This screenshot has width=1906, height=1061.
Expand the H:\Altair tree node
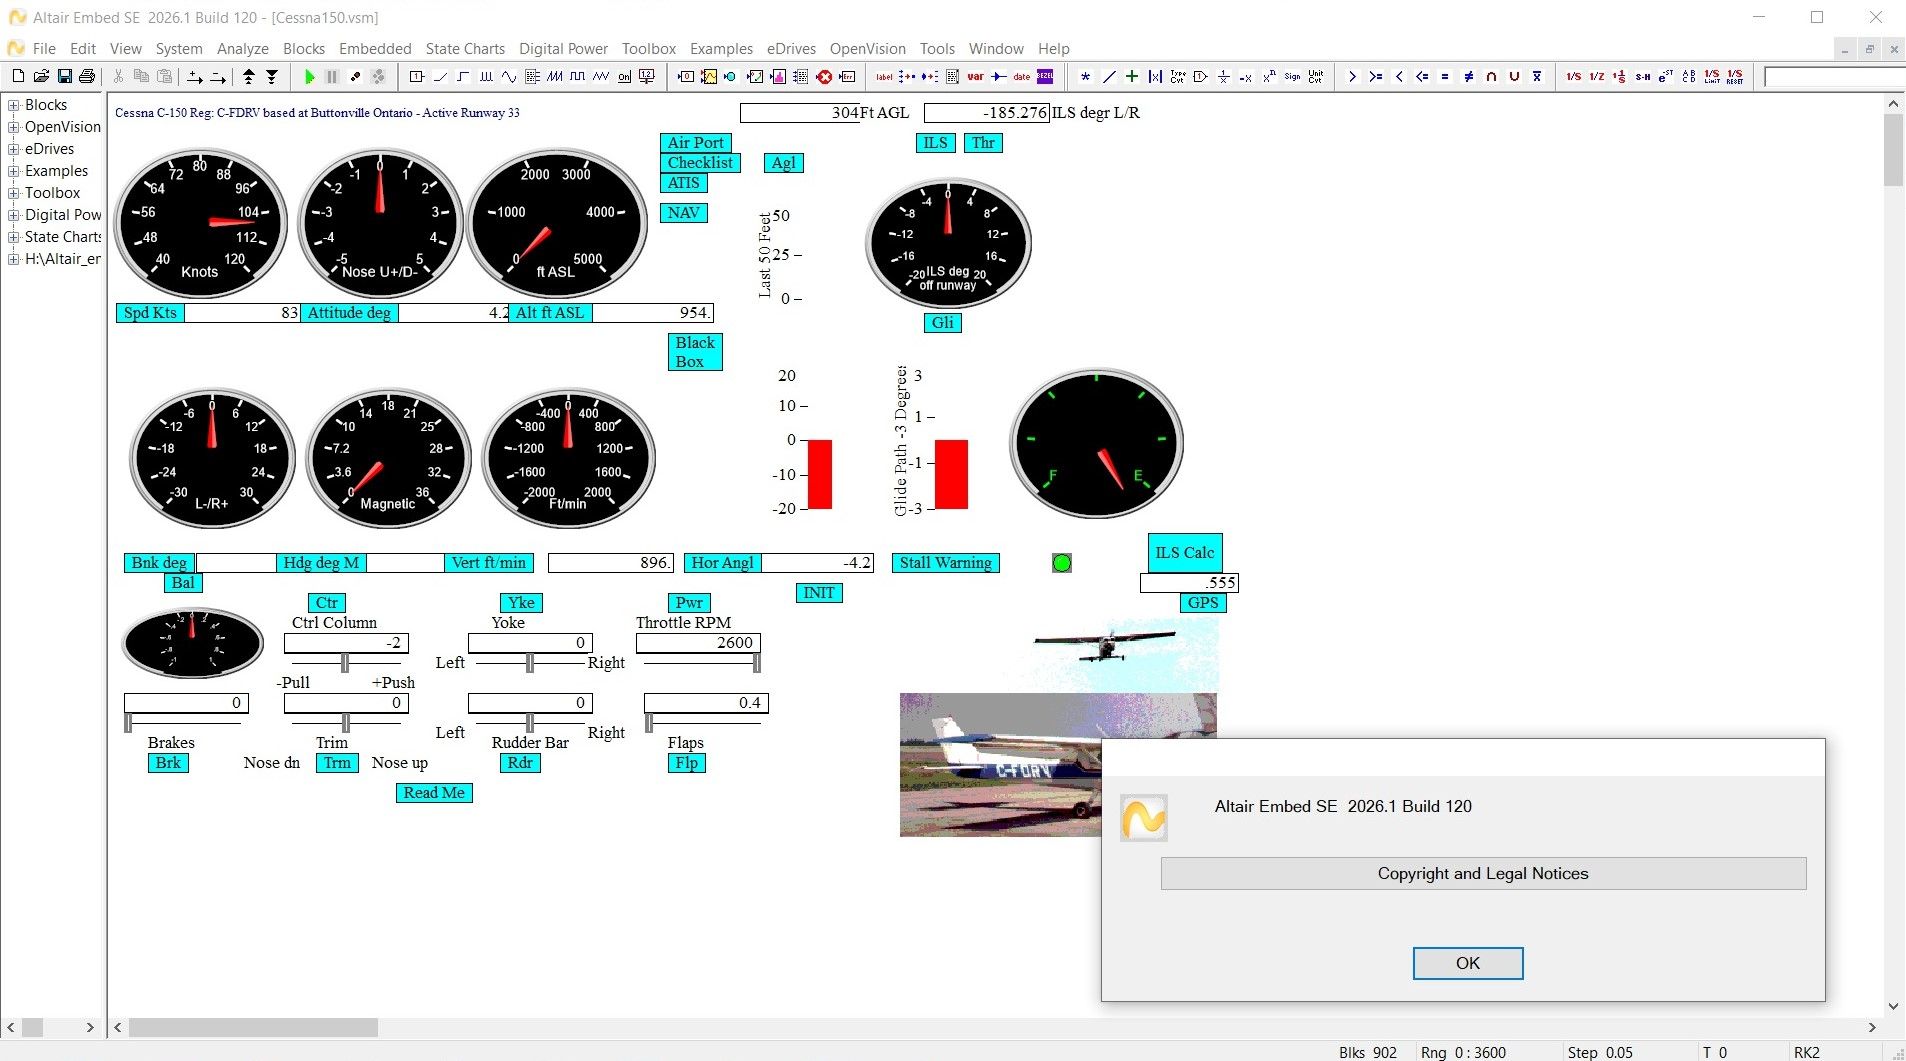click(13, 259)
